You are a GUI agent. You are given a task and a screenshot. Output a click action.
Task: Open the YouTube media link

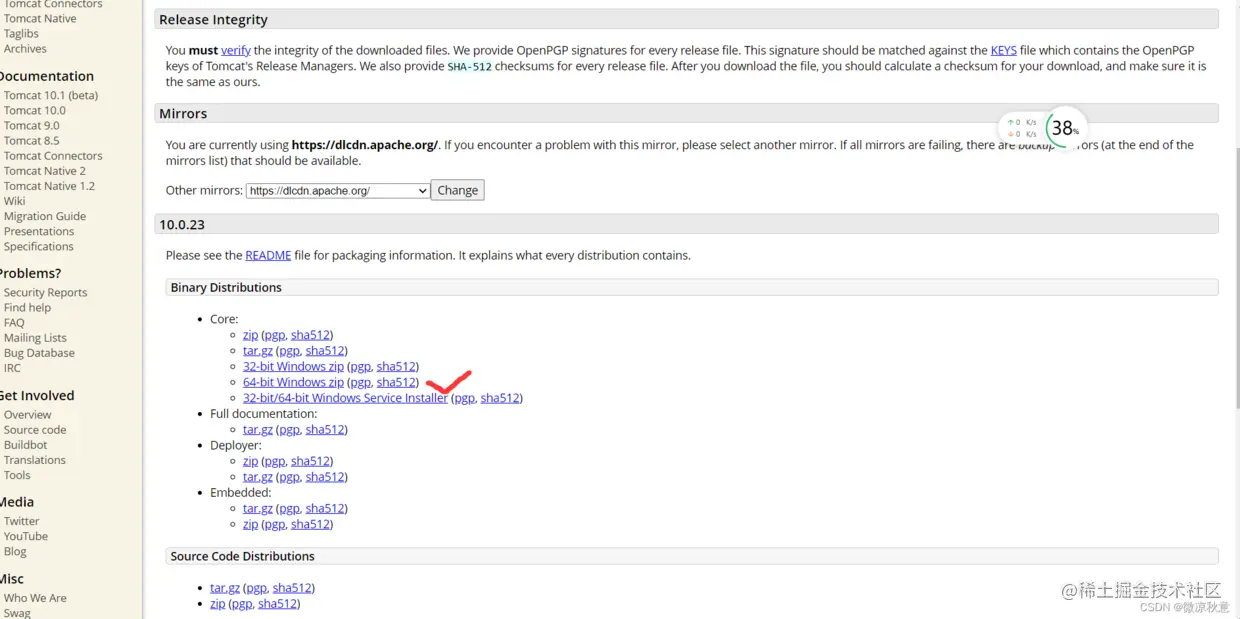click(26, 536)
